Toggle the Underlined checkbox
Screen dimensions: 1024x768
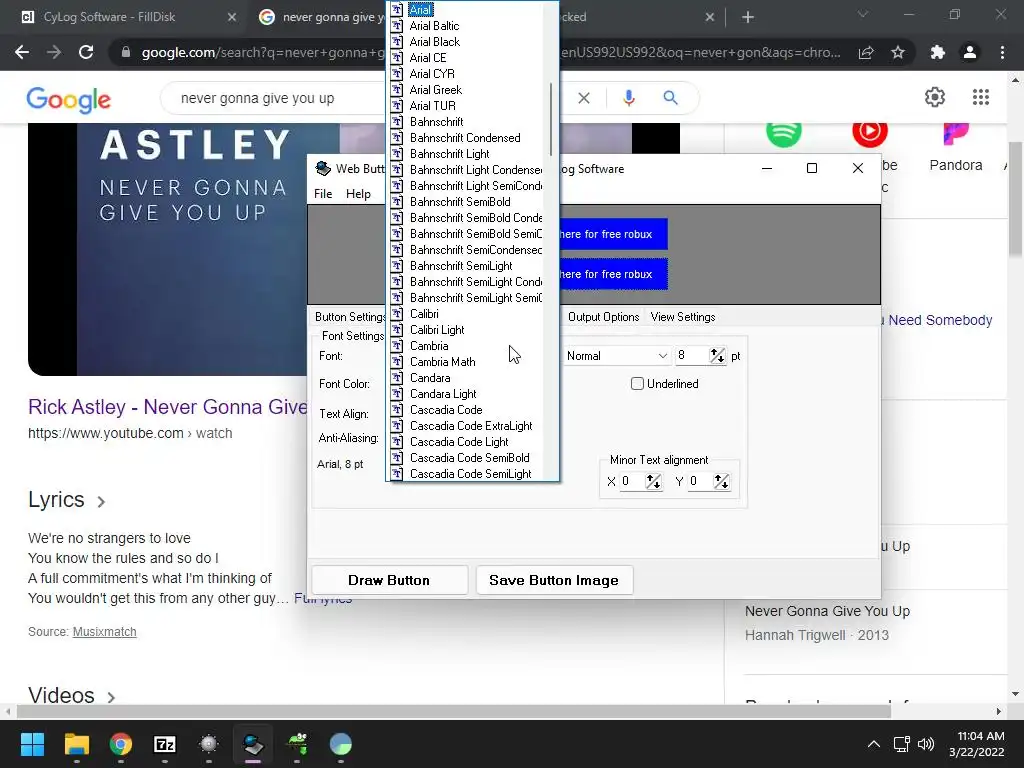(x=637, y=384)
